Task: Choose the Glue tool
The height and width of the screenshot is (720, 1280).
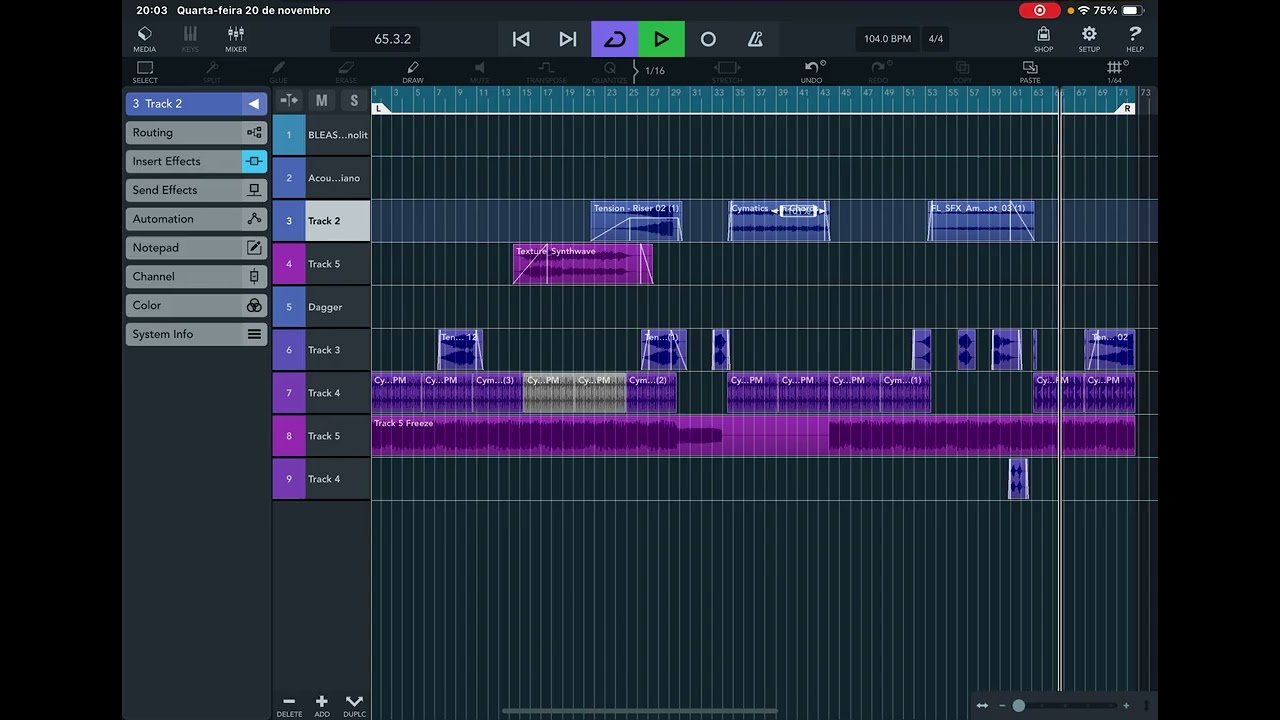Action: (x=279, y=72)
